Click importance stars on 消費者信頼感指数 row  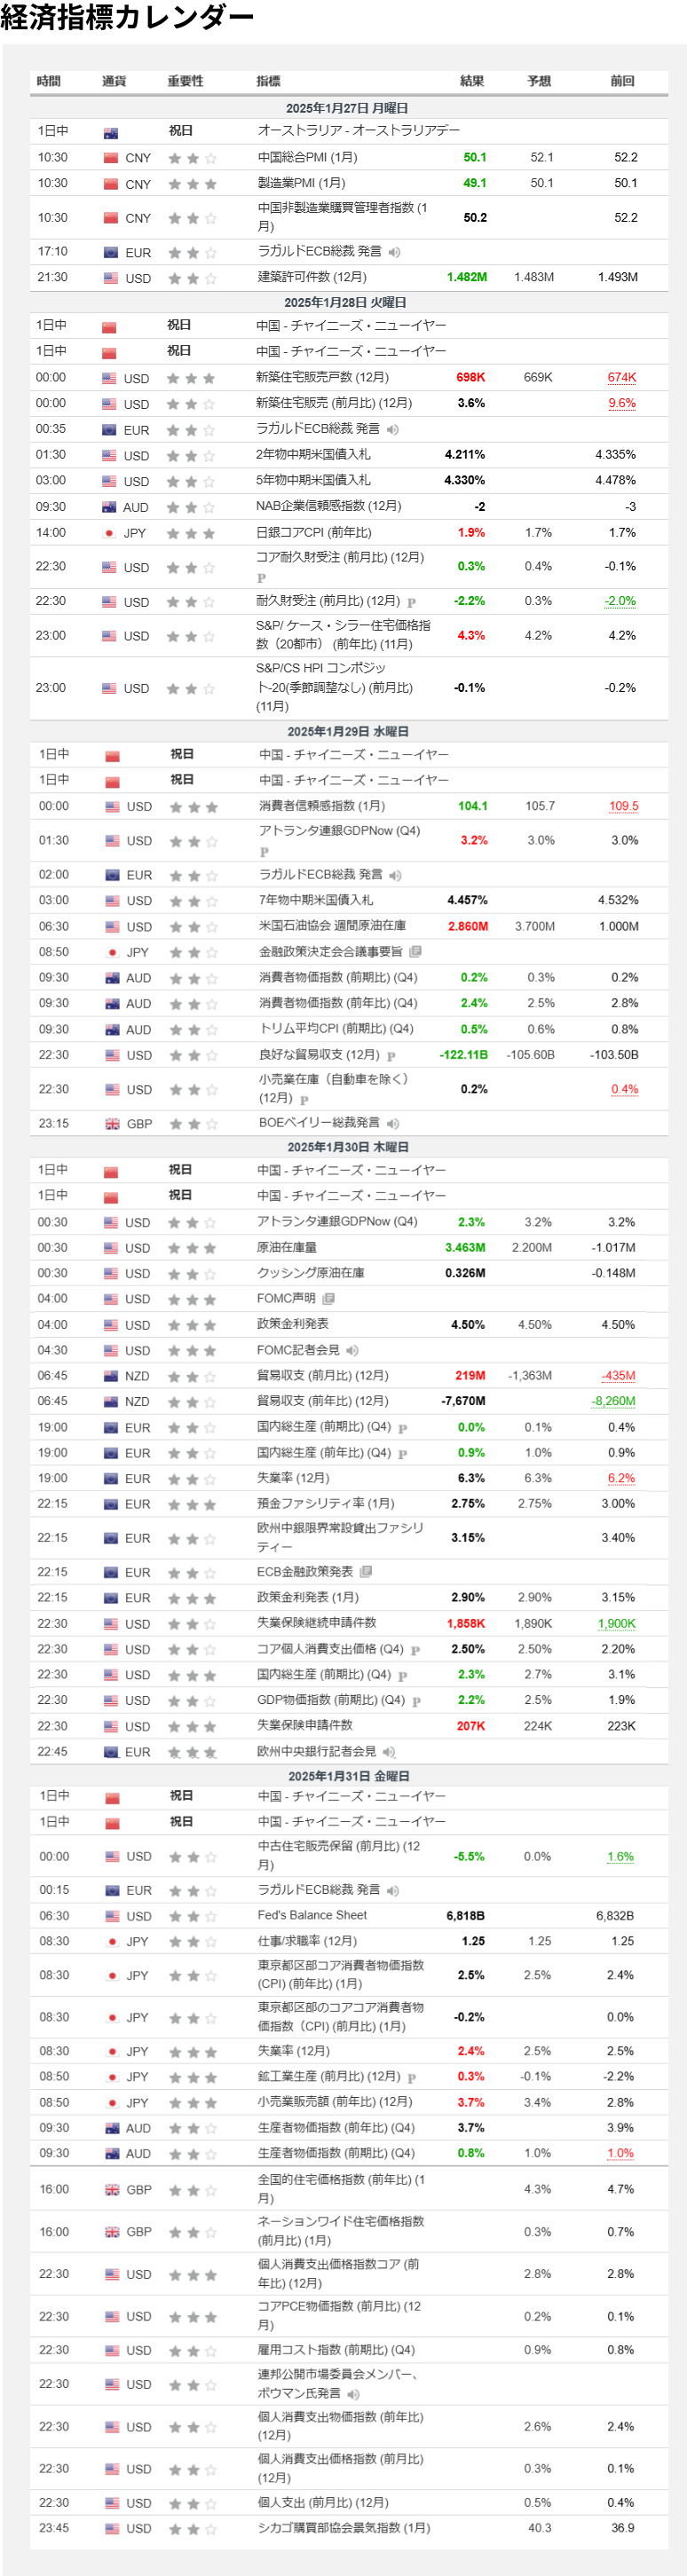(193, 807)
